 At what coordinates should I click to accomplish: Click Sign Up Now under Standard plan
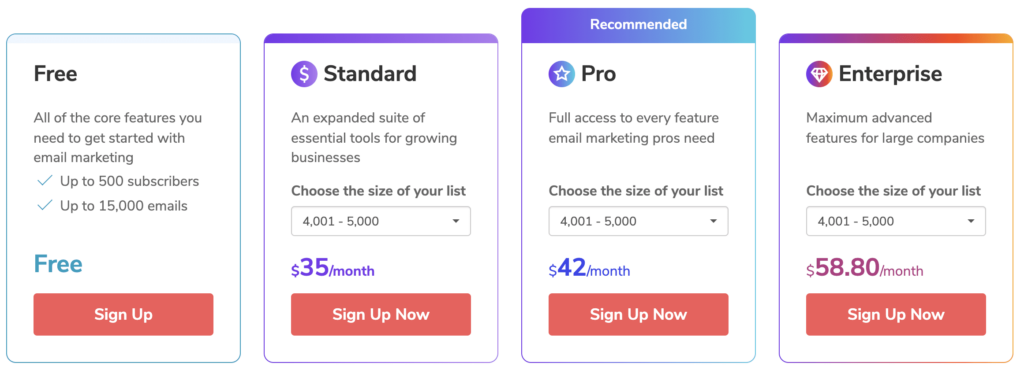(381, 314)
